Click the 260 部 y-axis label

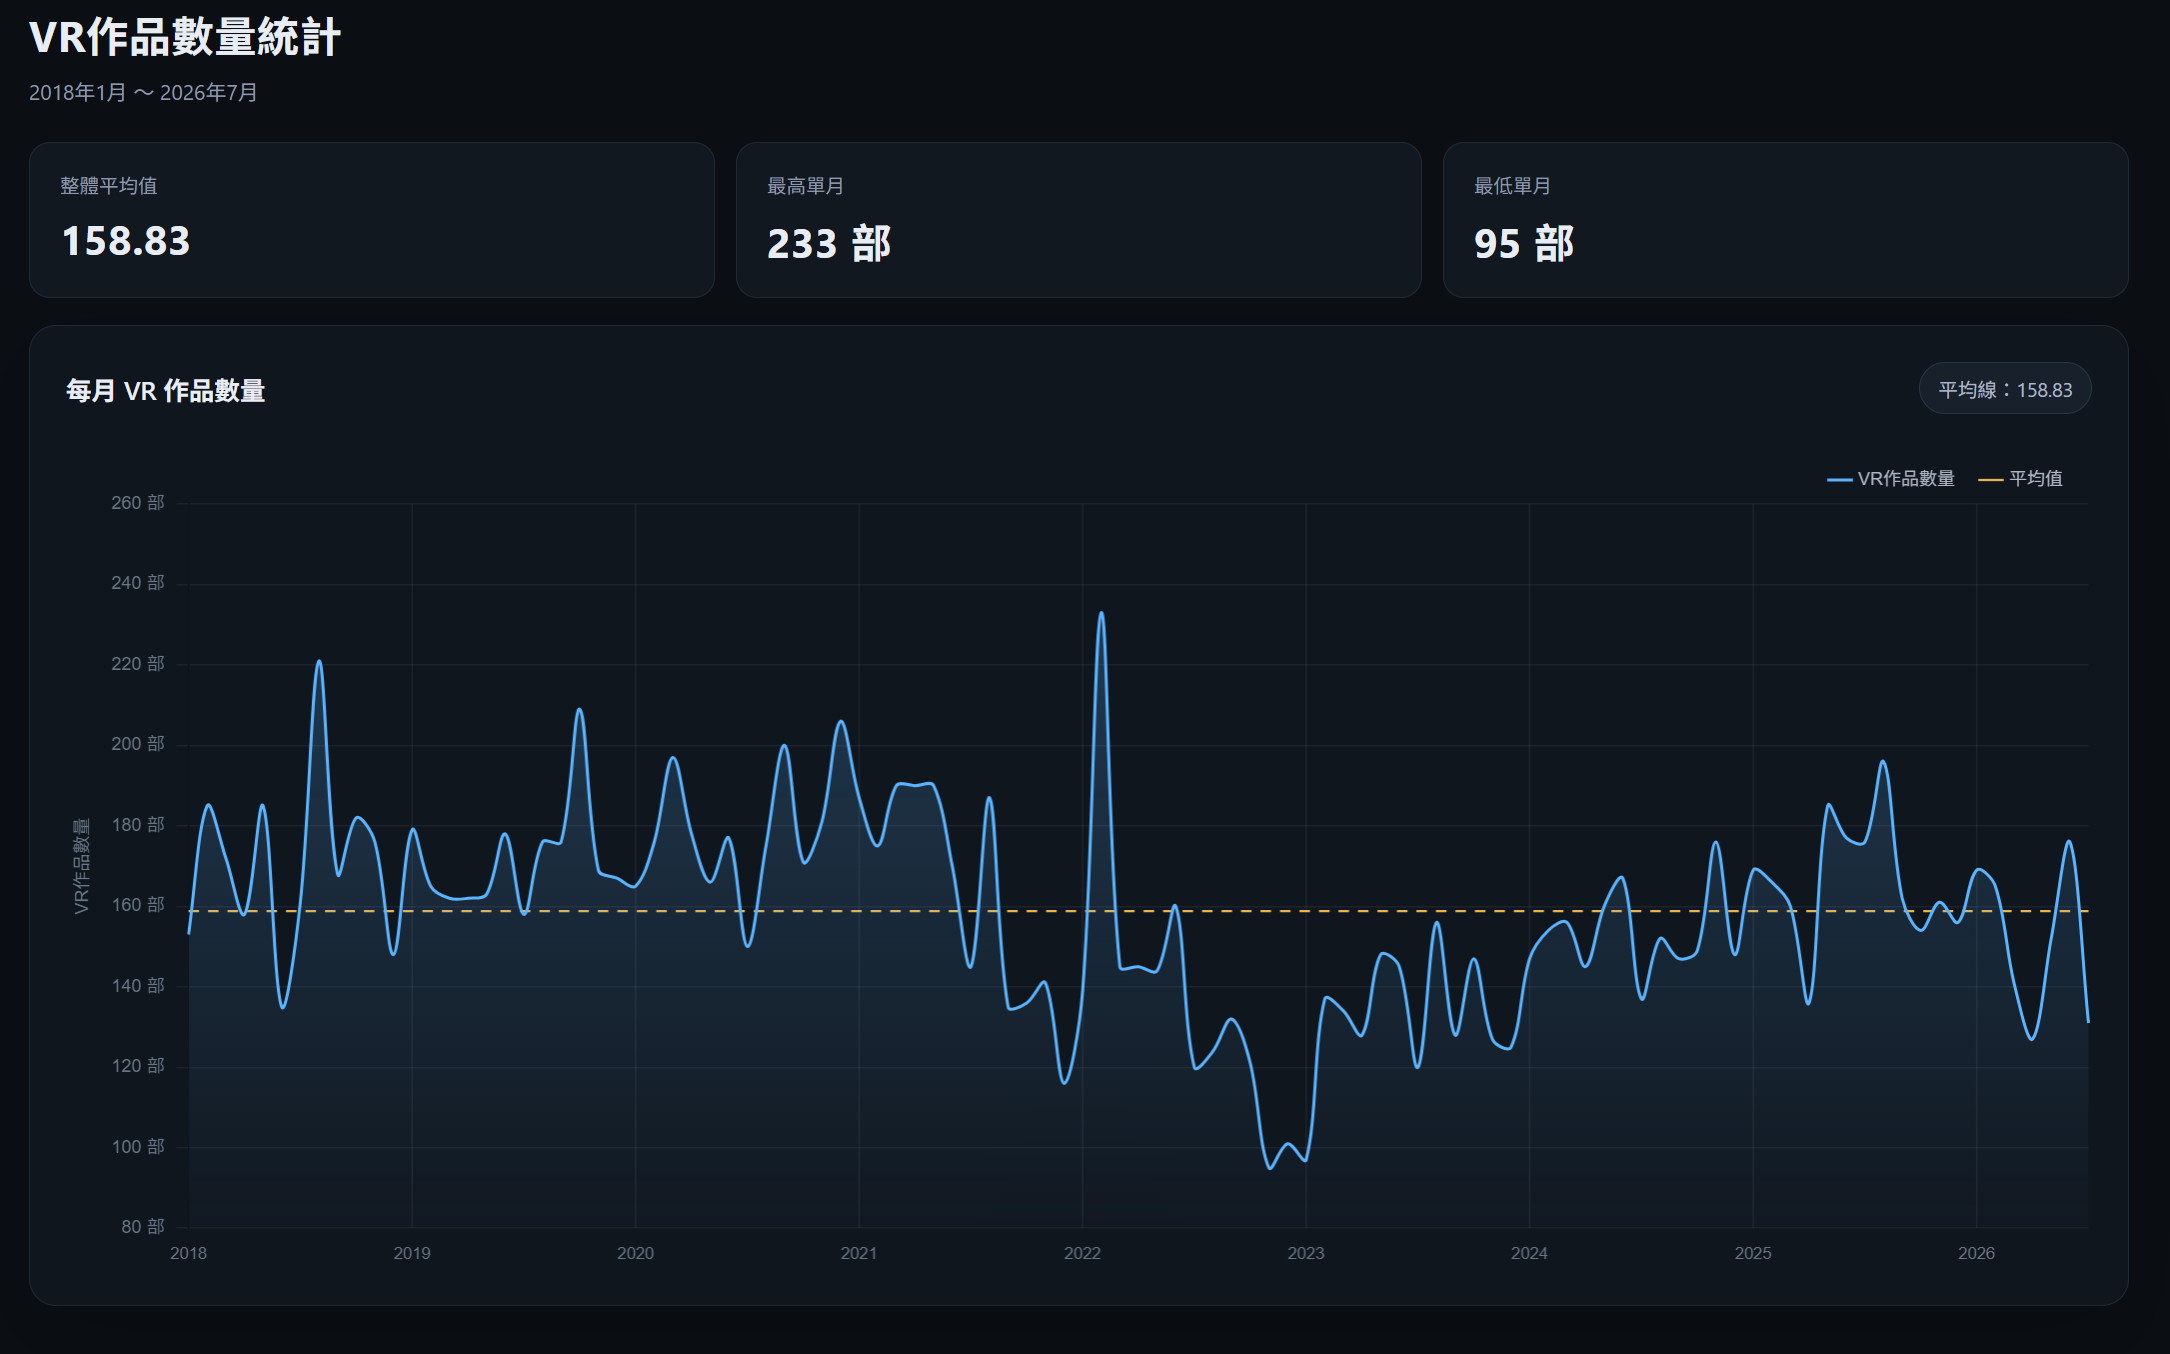click(138, 503)
